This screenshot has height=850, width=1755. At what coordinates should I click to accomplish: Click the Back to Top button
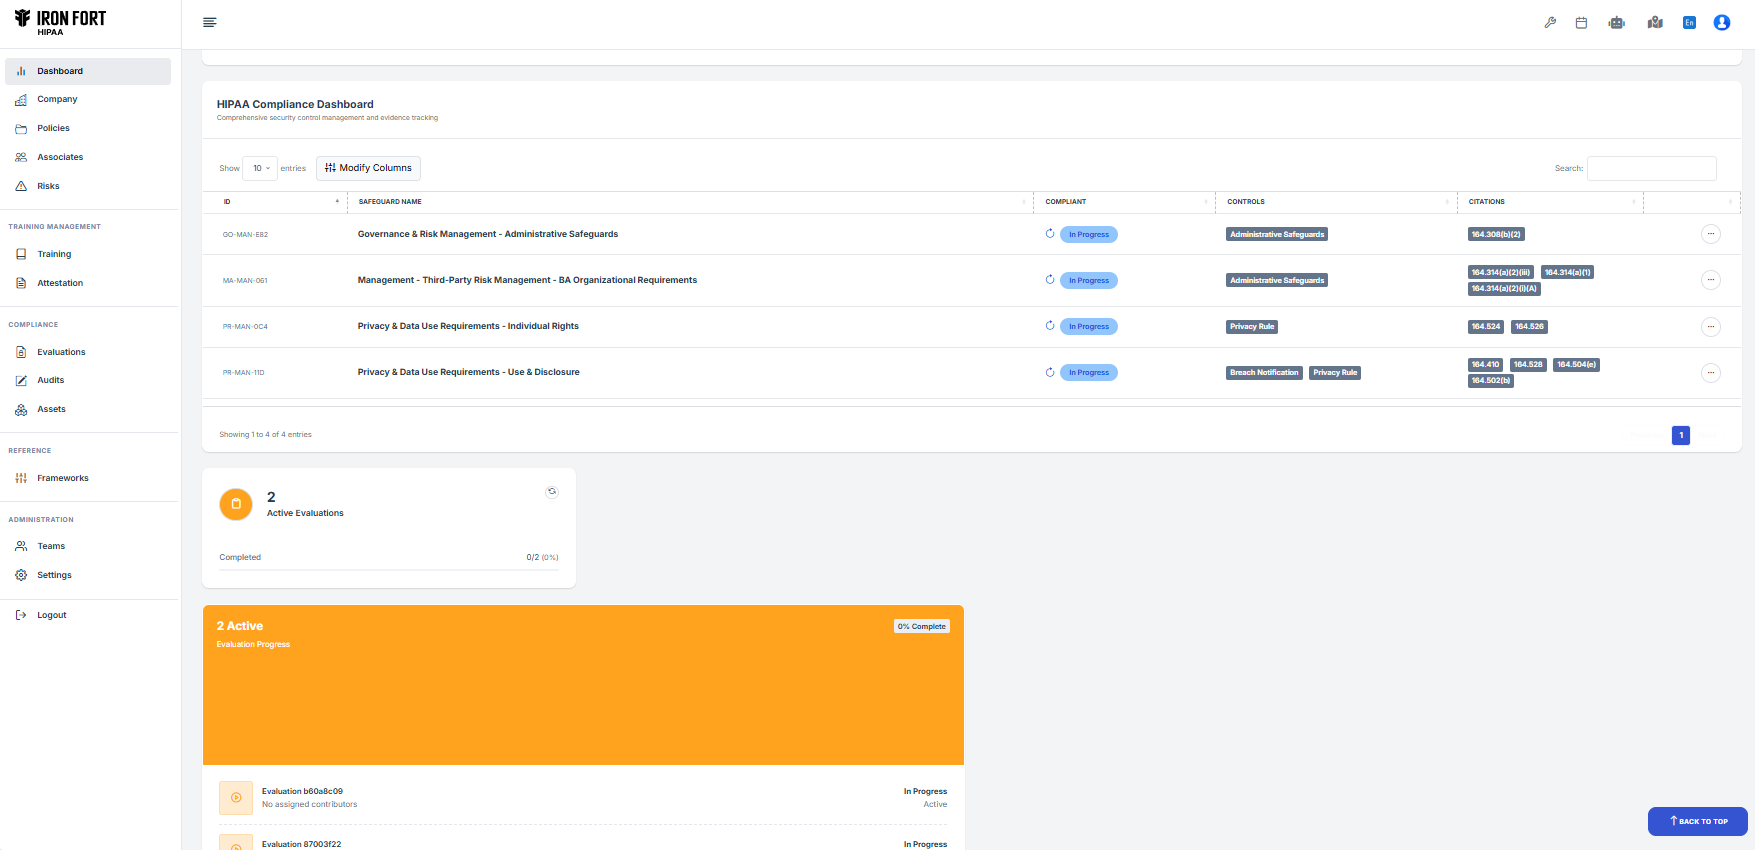(1697, 821)
